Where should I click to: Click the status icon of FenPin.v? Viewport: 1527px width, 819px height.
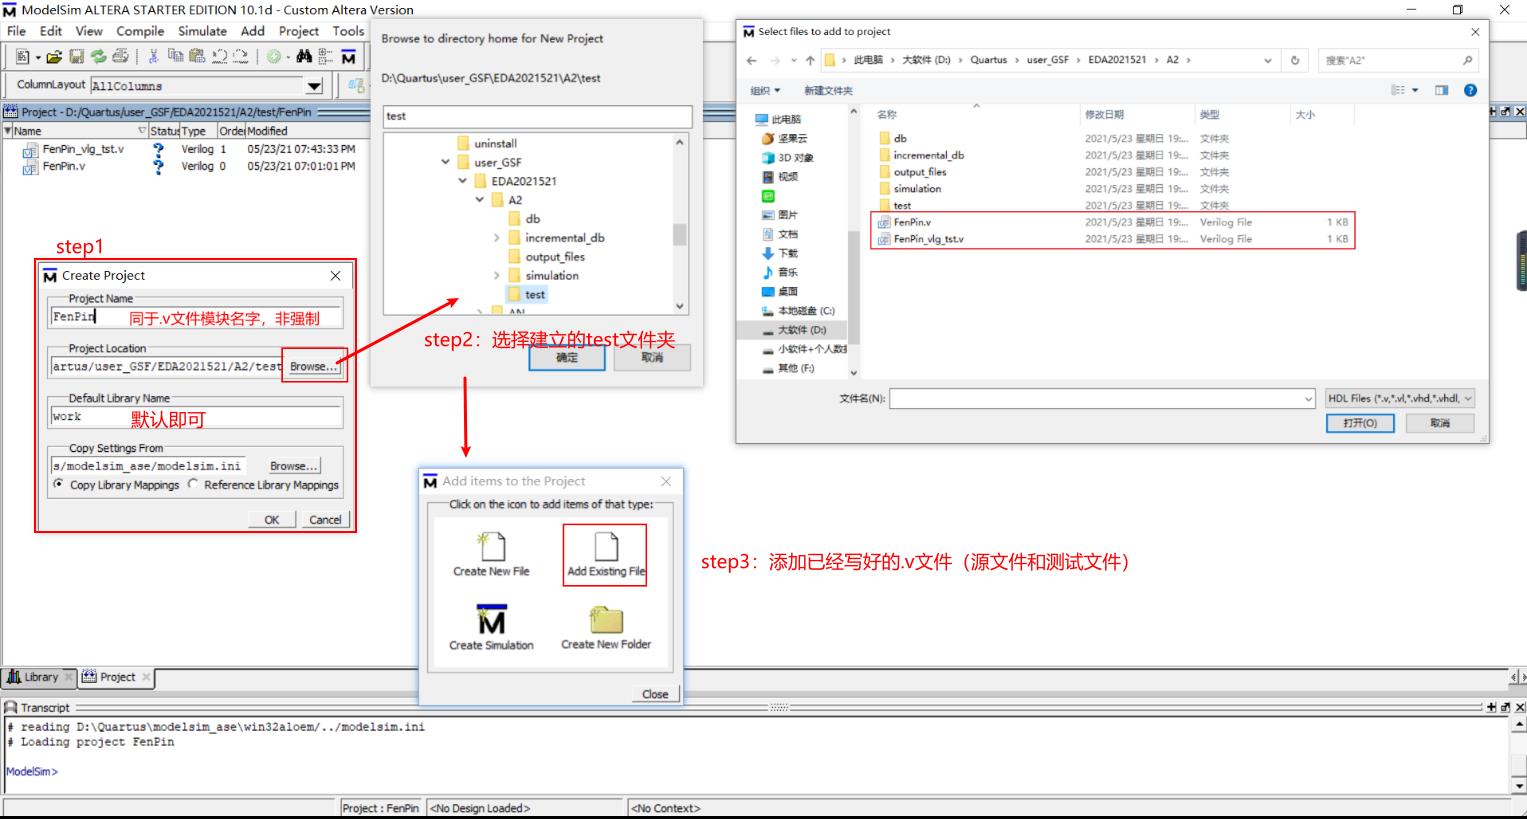tap(158, 166)
